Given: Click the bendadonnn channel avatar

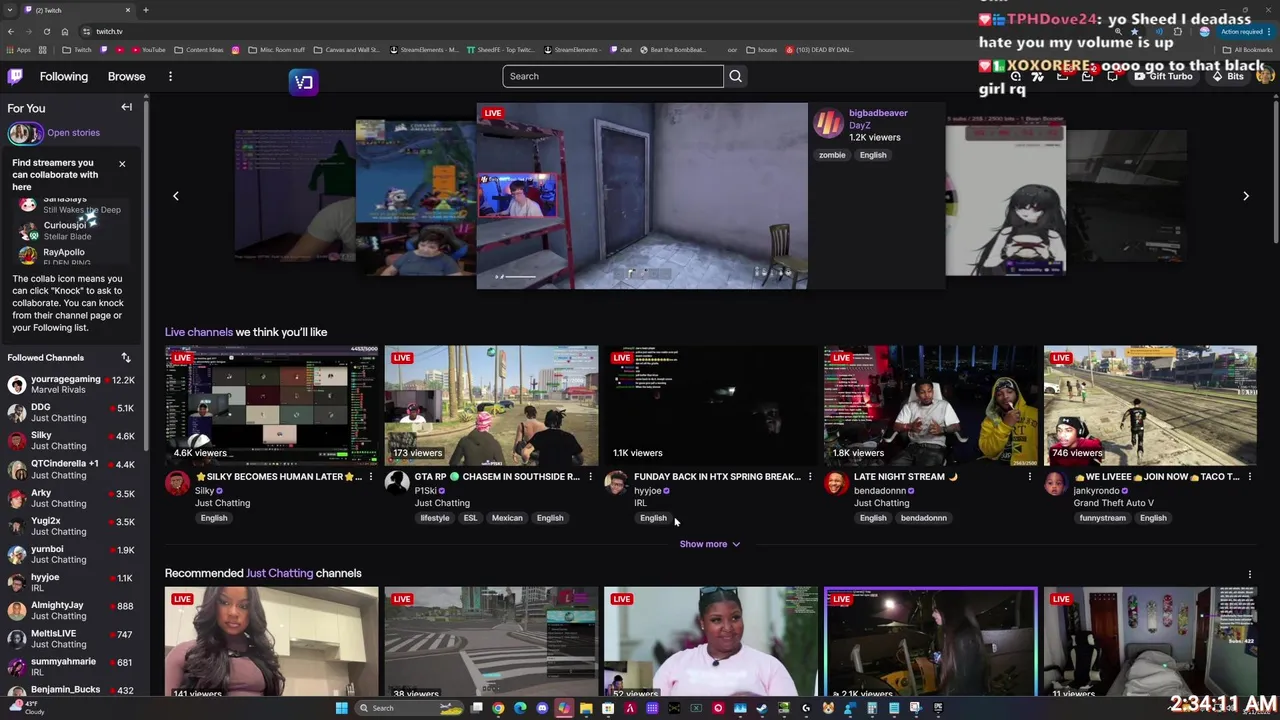Looking at the screenshot, I should point(836,484).
